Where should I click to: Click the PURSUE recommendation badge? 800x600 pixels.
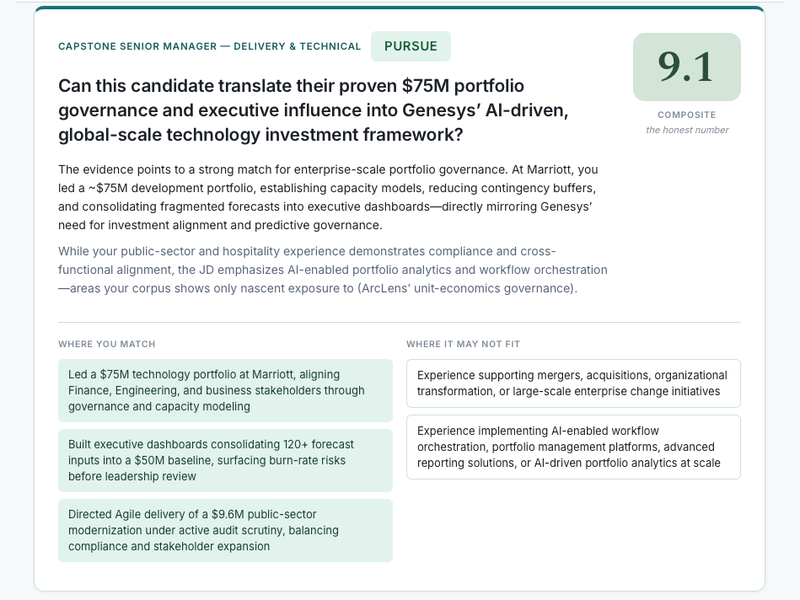point(411,46)
